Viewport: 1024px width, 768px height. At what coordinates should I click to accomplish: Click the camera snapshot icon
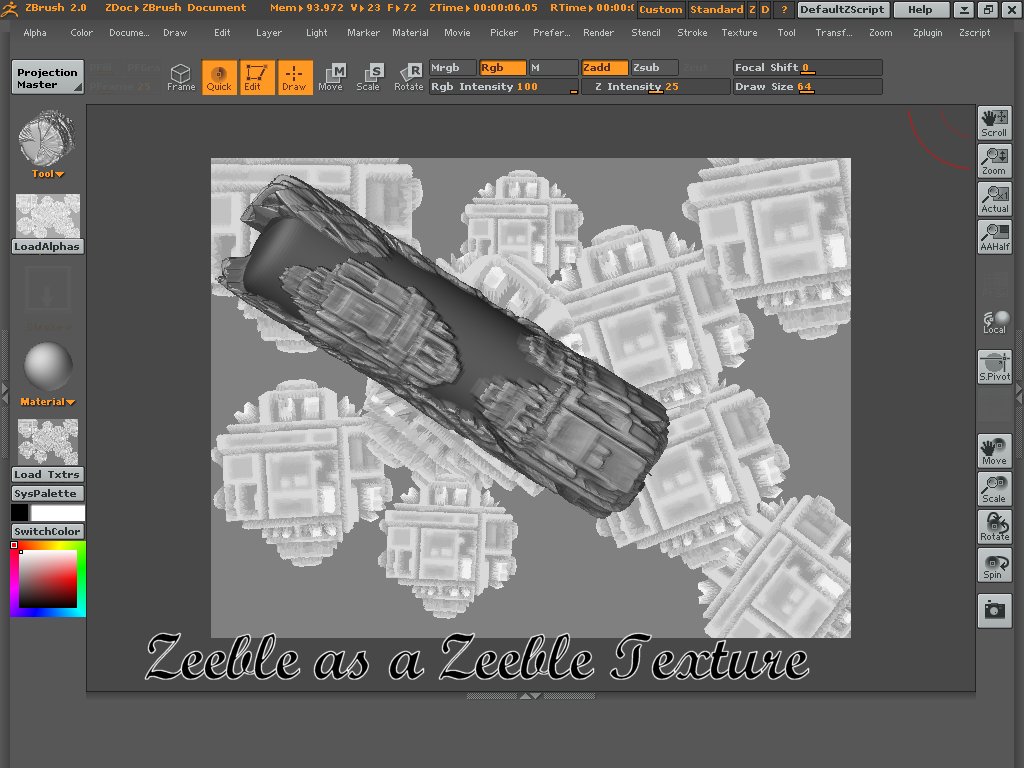pyautogui.click(x=994, y=611)
